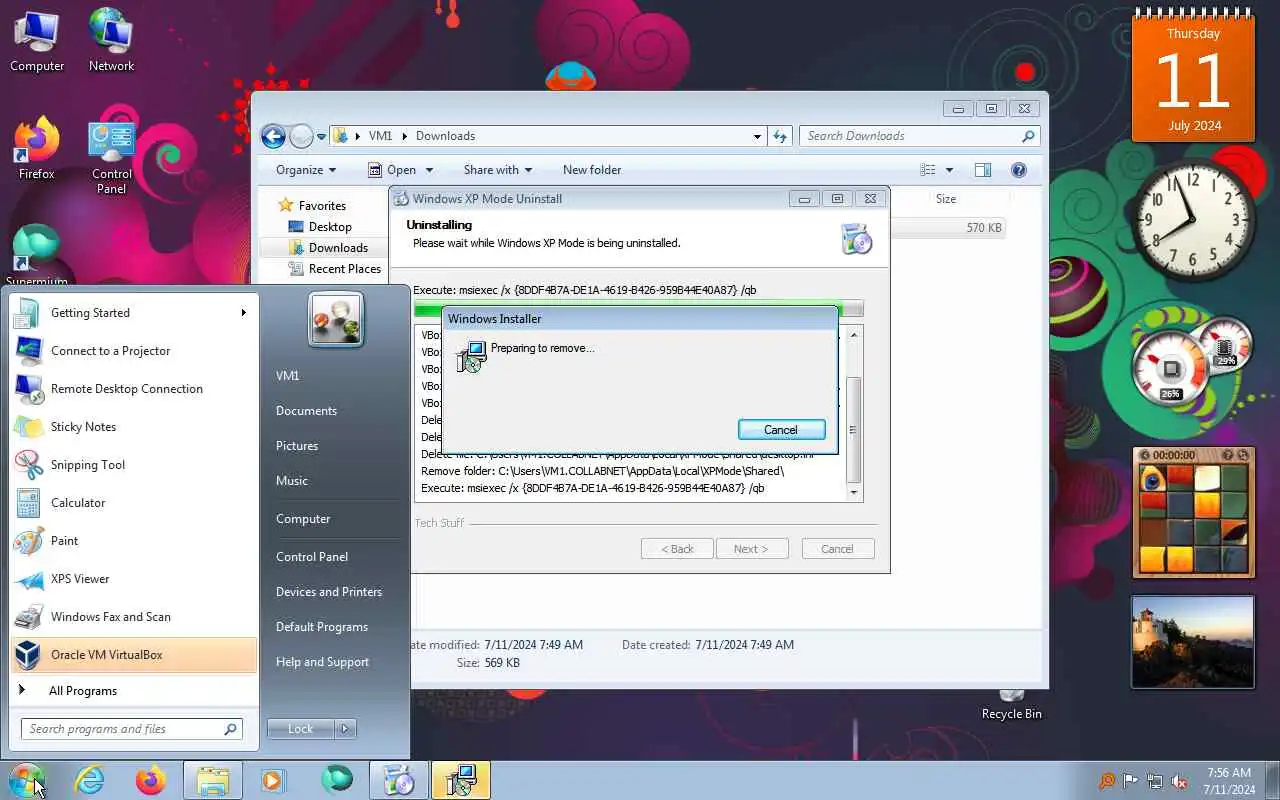
Task: Open Documents from Start menu right pane
Action: pos(306,411)
